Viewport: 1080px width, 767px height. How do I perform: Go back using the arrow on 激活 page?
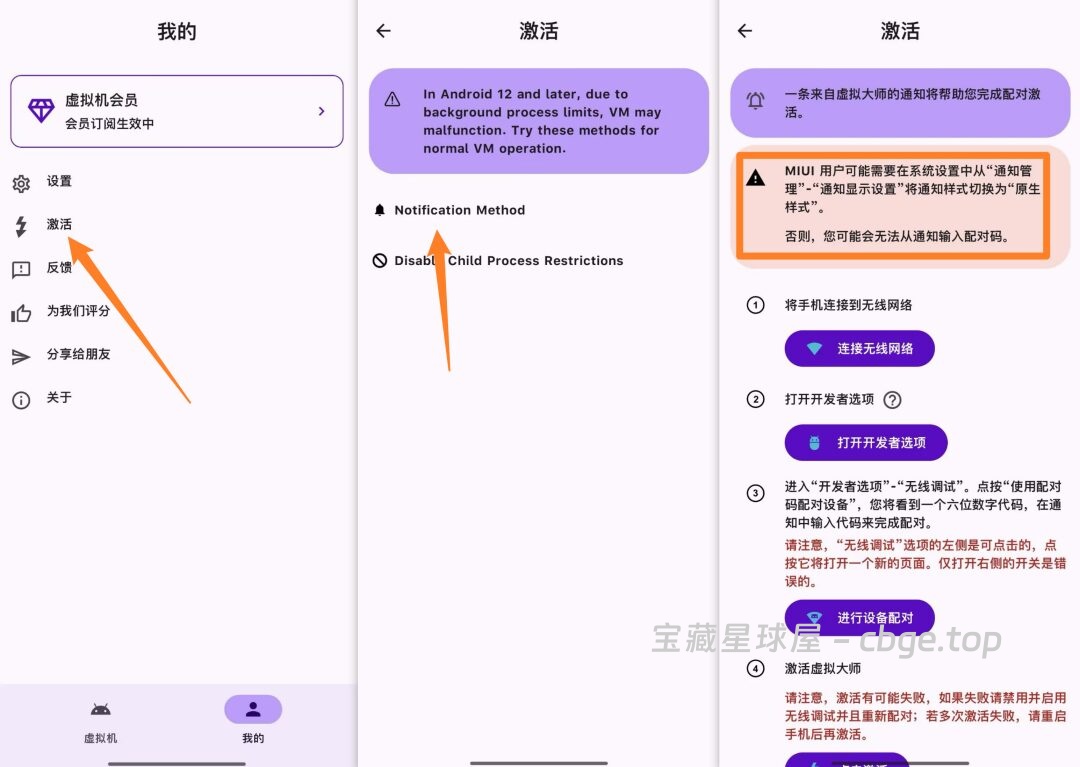click(x=383, y=31)
